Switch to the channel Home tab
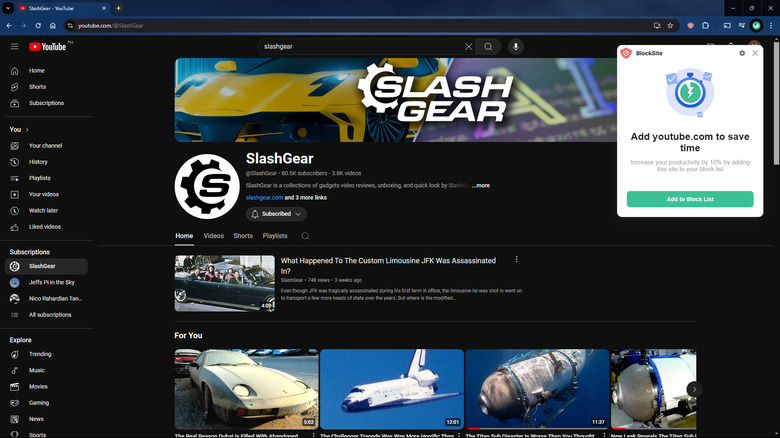Image resolution: width=780 pixels, height=438 pixels. point(184,236)
